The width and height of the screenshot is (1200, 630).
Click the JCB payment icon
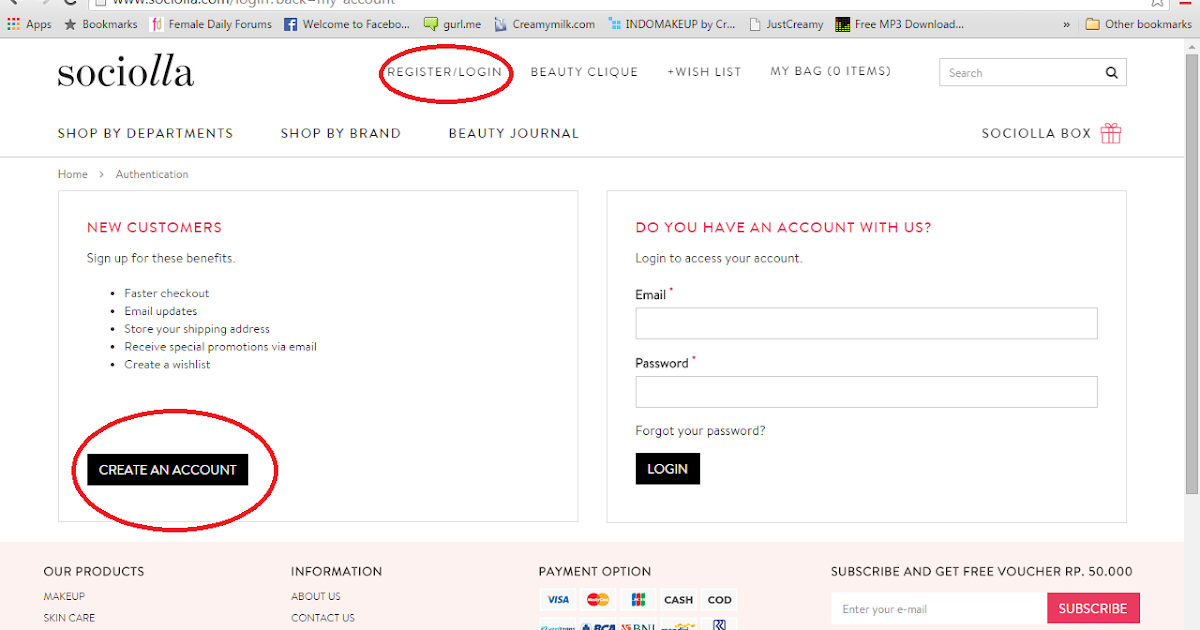pos(638,600)
